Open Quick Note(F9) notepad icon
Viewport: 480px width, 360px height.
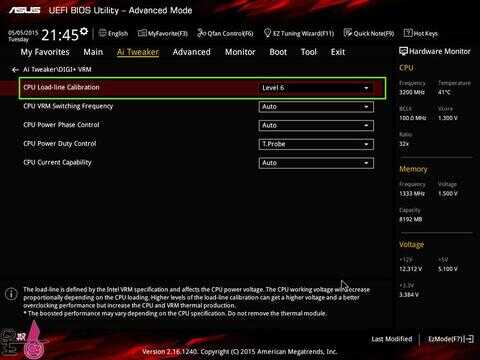tap(348, 33)
